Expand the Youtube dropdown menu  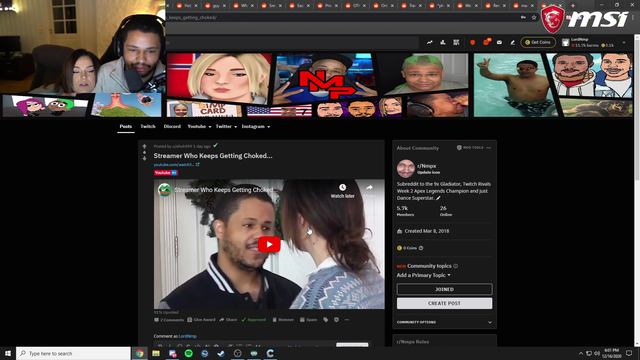199,127
